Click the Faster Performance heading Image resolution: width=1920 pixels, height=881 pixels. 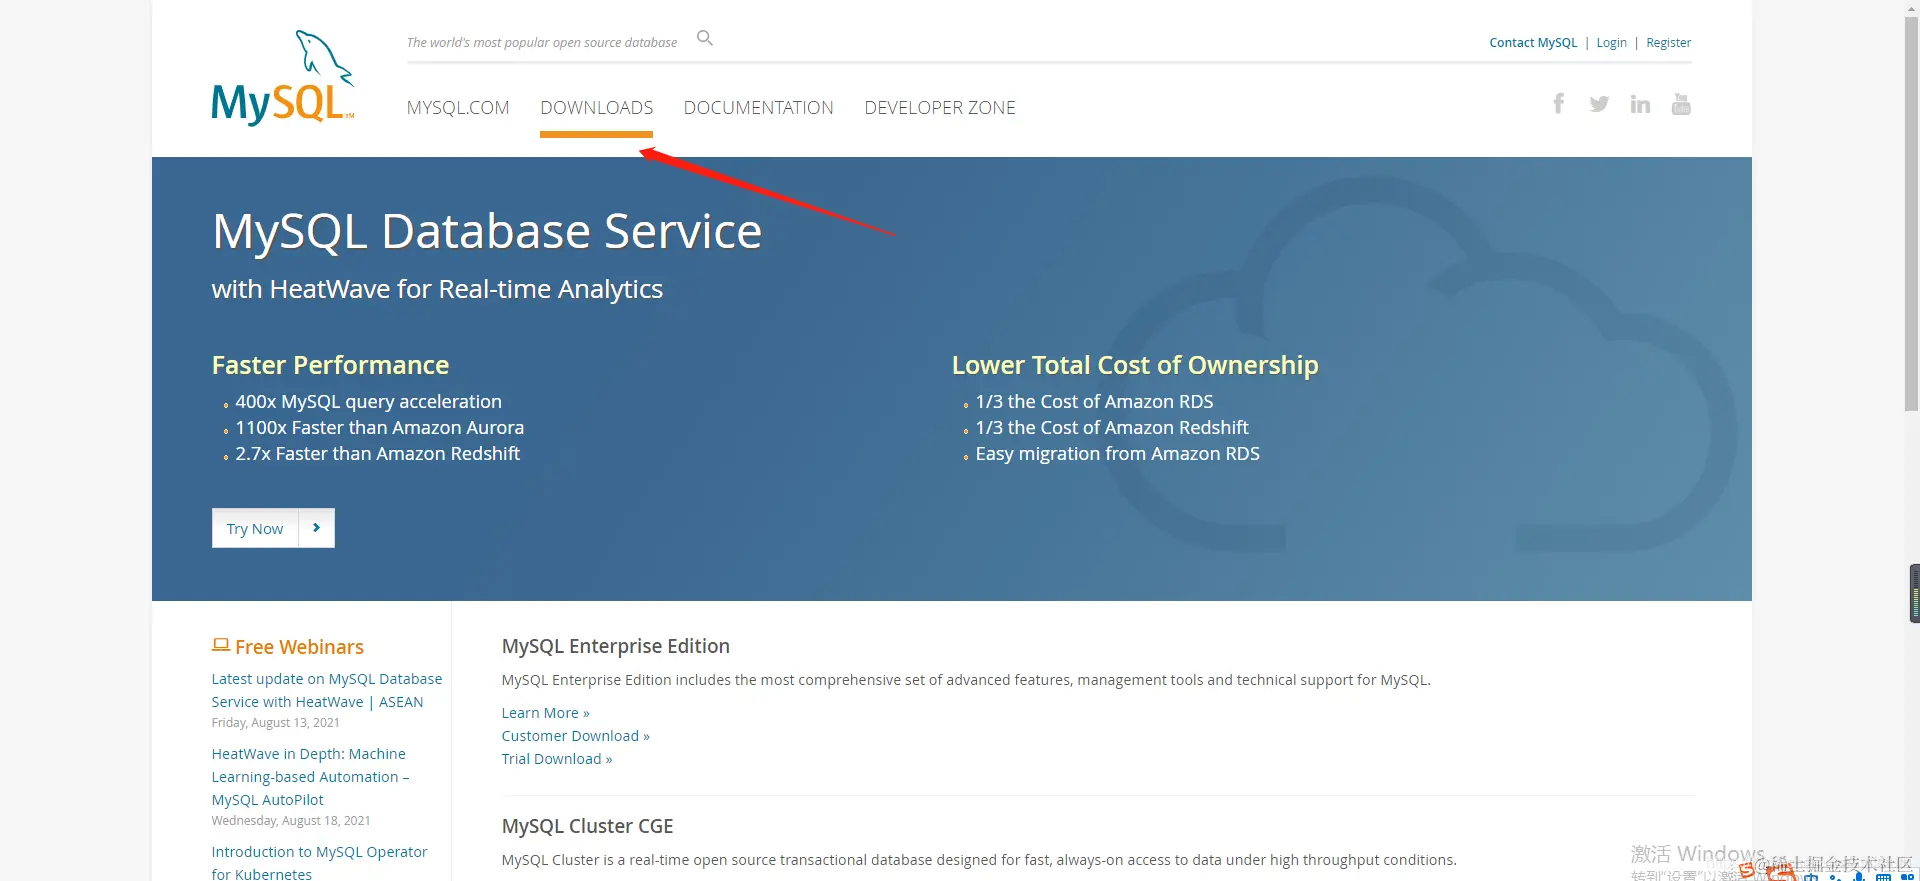click(330, 365)
